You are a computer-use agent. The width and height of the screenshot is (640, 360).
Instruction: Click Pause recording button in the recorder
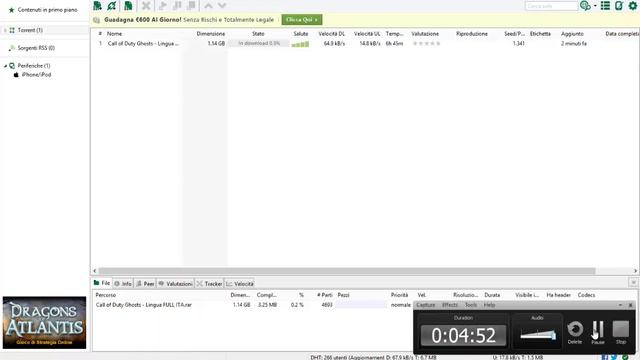pyautogui.click(x=598, y=332)
